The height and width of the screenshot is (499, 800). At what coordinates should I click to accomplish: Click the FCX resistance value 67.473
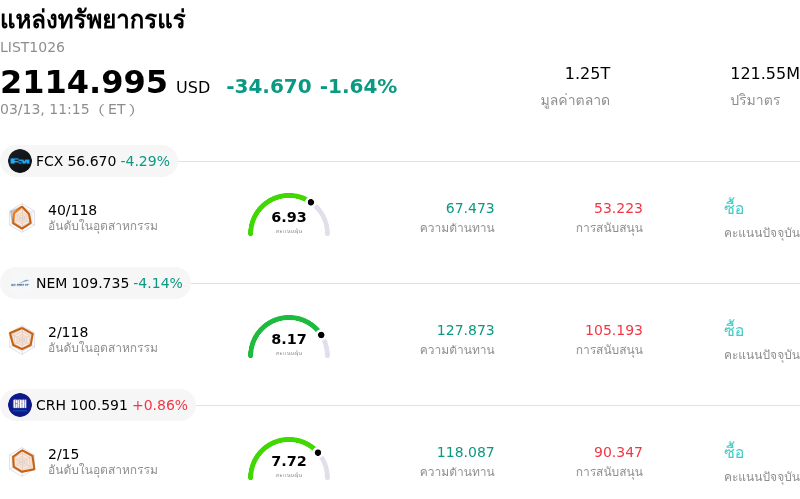pos(470,208)
